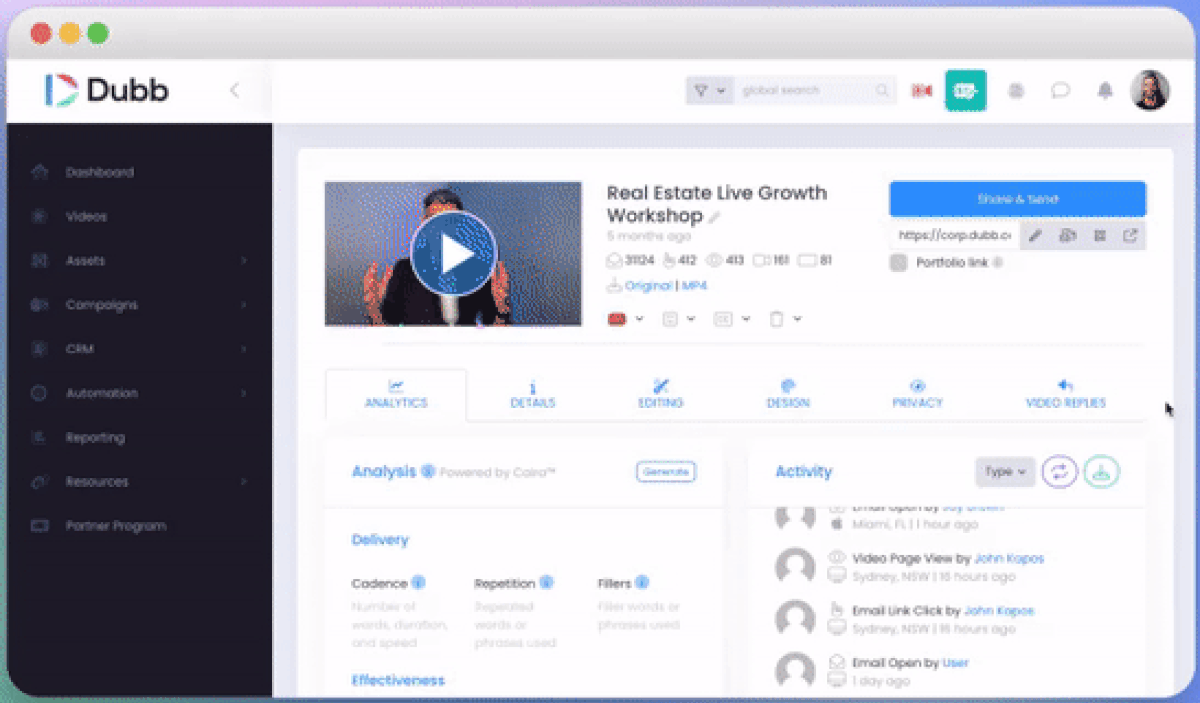Click the info icon next to Repetition
Screen dimensions: 1200x703
click(x=547, y=583)
